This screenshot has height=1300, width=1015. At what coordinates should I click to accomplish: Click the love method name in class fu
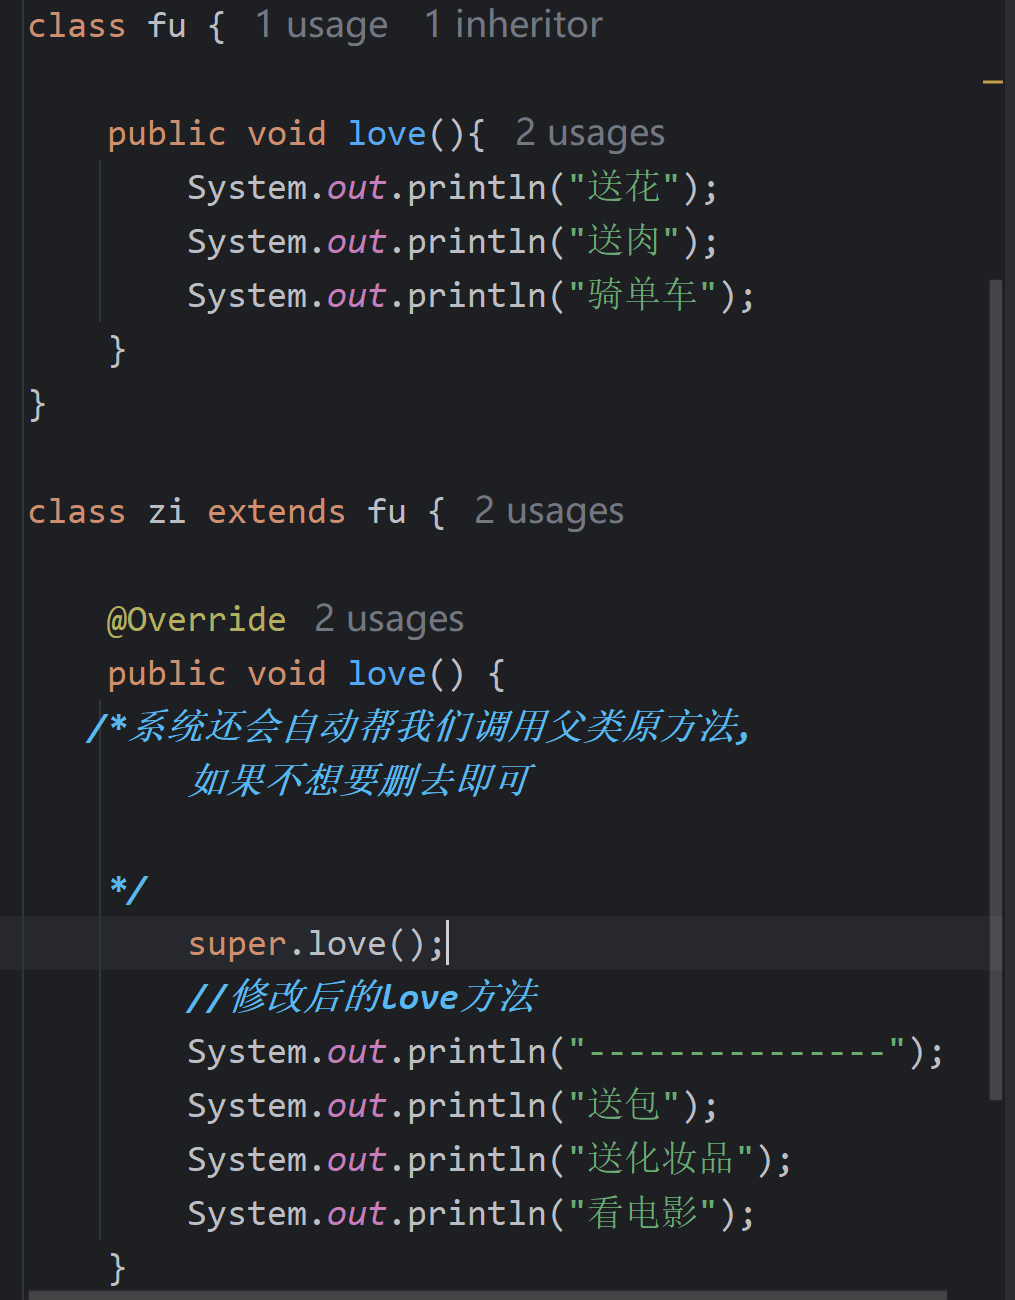tap(387, 133)
